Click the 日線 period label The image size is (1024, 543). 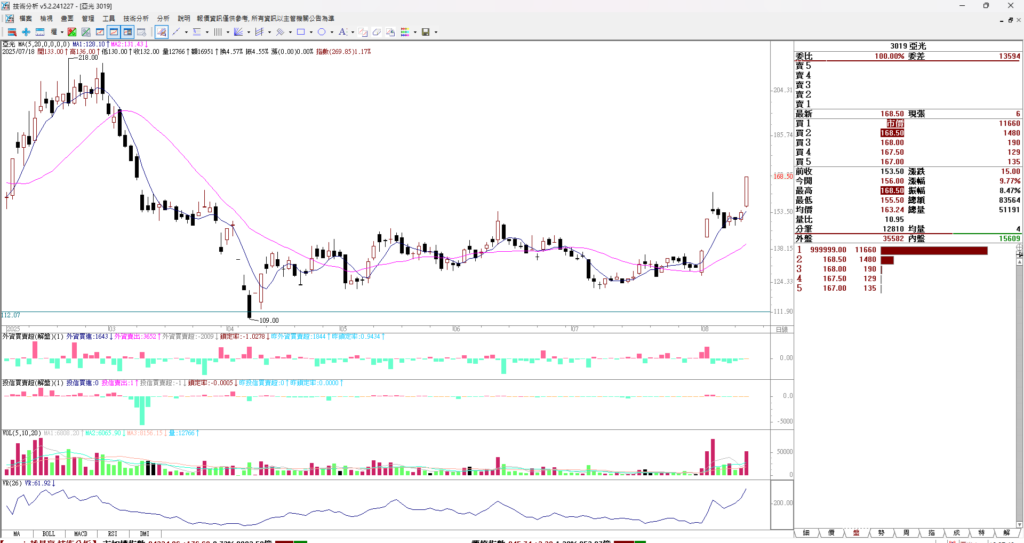pyautogui.click(x=781, y=328)
